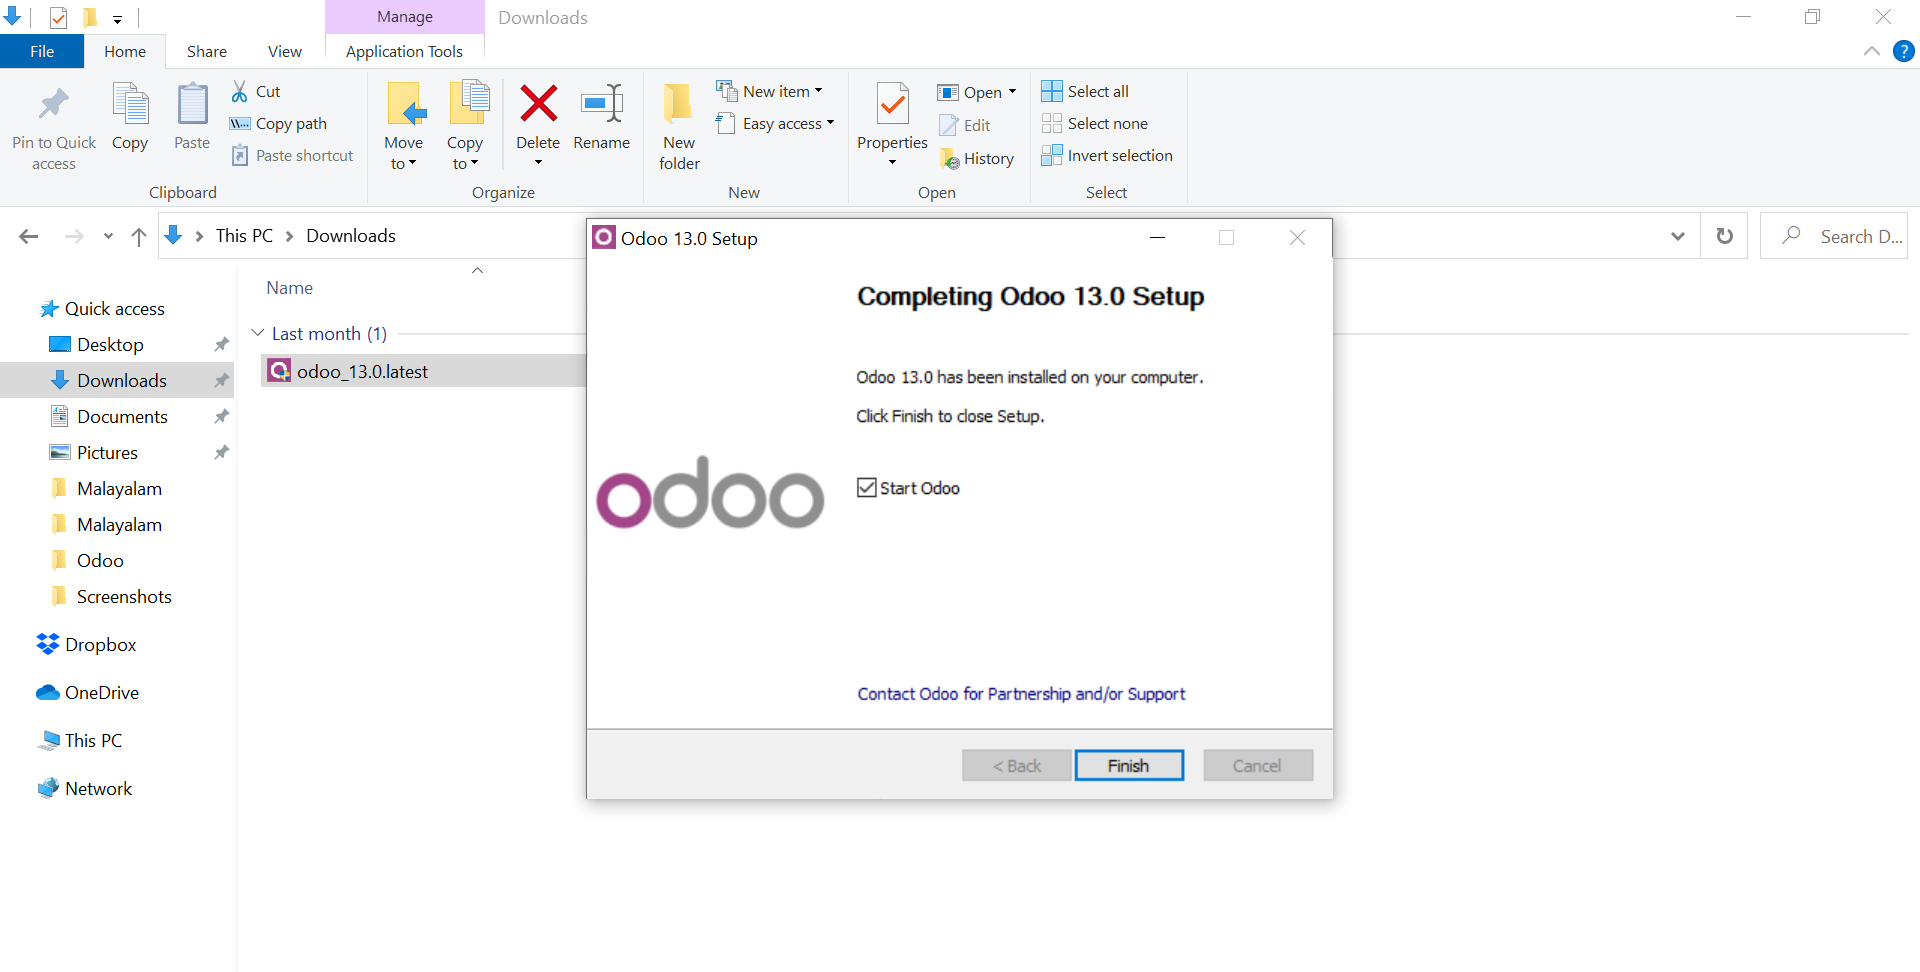Open the address bar history dropdown

1677,236
